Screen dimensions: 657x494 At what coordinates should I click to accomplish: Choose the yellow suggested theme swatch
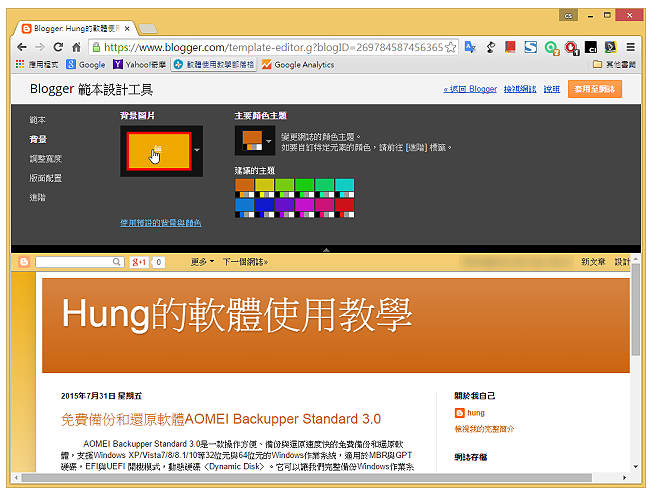pyautogui.click(x=264, y=188)
